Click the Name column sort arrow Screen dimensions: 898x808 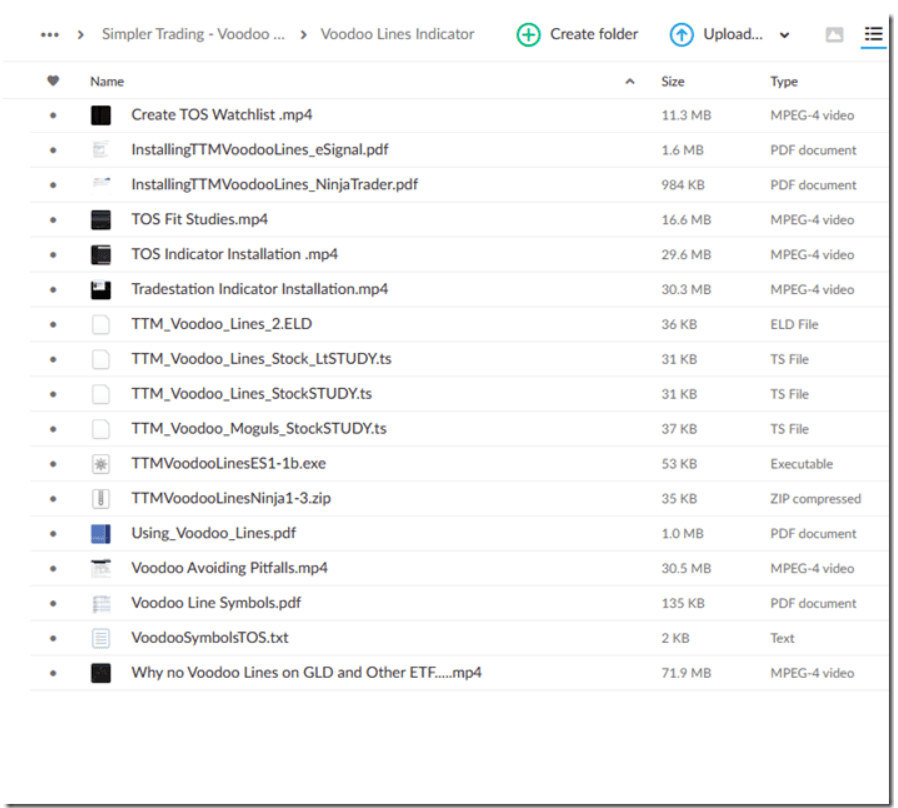[x=629, y=80]
